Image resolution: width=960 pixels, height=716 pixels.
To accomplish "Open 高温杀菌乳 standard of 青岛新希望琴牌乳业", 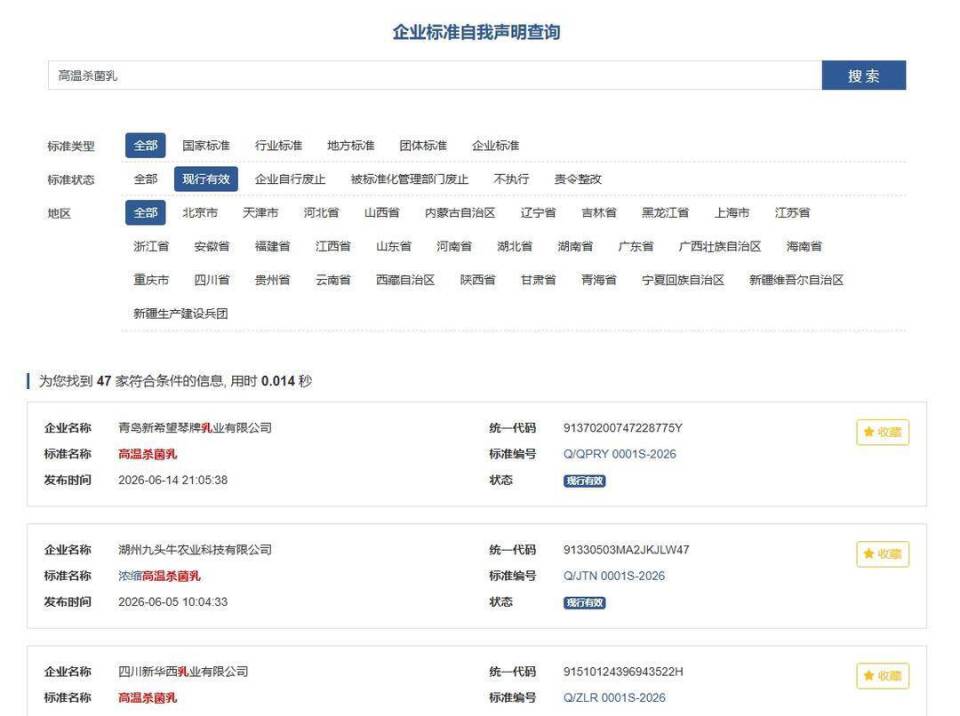I will [148, 454].
